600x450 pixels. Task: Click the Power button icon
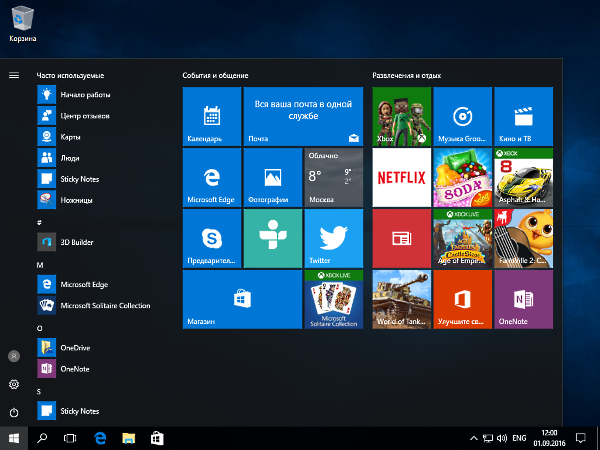coord(14,412)
